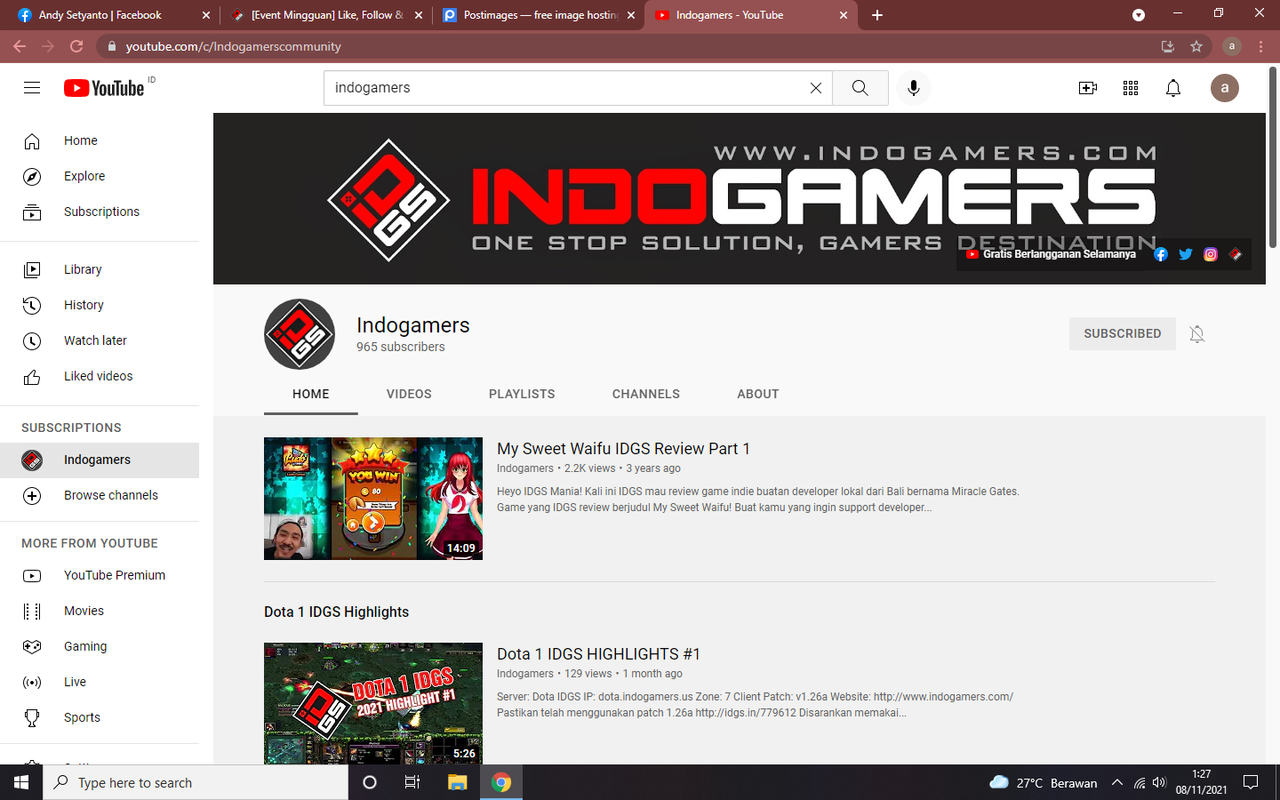Switch to the VIDEOS channel tab

click(x=409, y=394)
